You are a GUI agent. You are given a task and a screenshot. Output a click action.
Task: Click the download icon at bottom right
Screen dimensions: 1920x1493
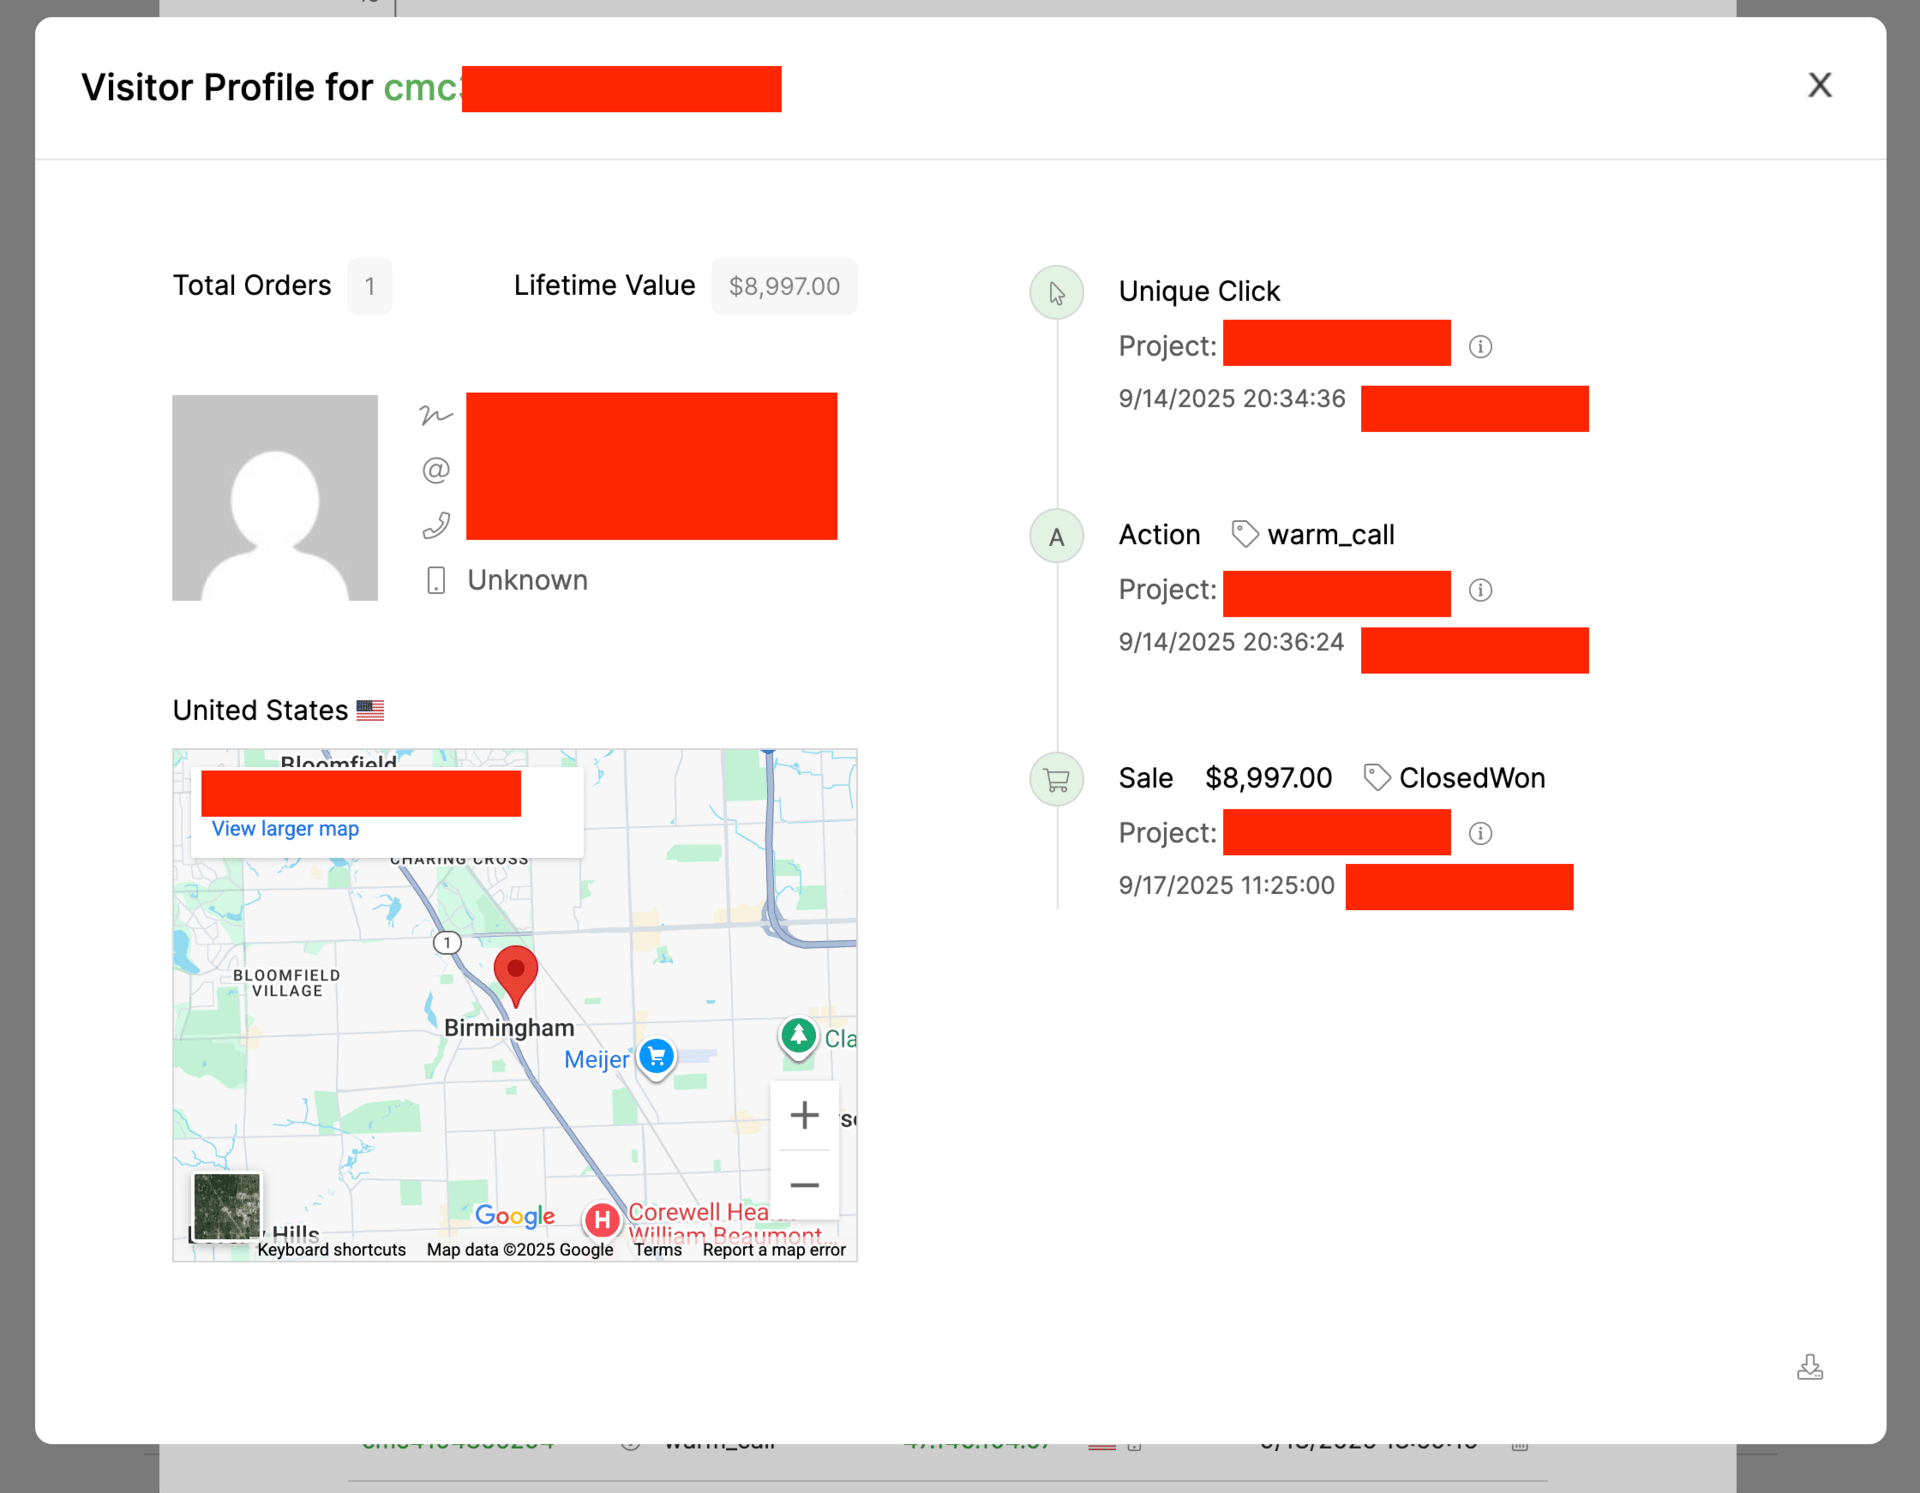click(x=1809, y=1367)
